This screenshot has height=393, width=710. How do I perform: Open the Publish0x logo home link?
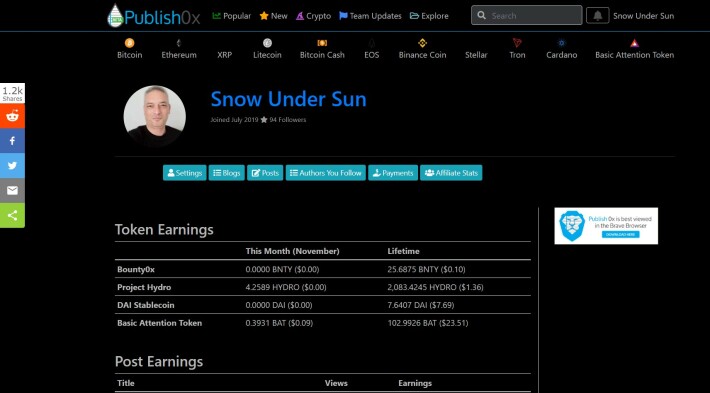click(x=154, y=16)
